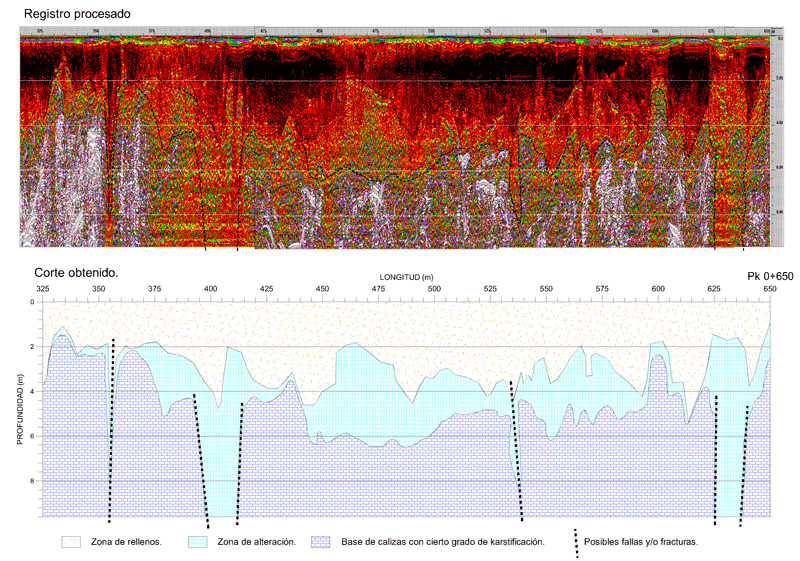Image resolution: width=800 pixels, height=561 pixels.
Task: Click the 'Corte obtenido.' heading
Action: pyautogui.click(x=76, y=273)
